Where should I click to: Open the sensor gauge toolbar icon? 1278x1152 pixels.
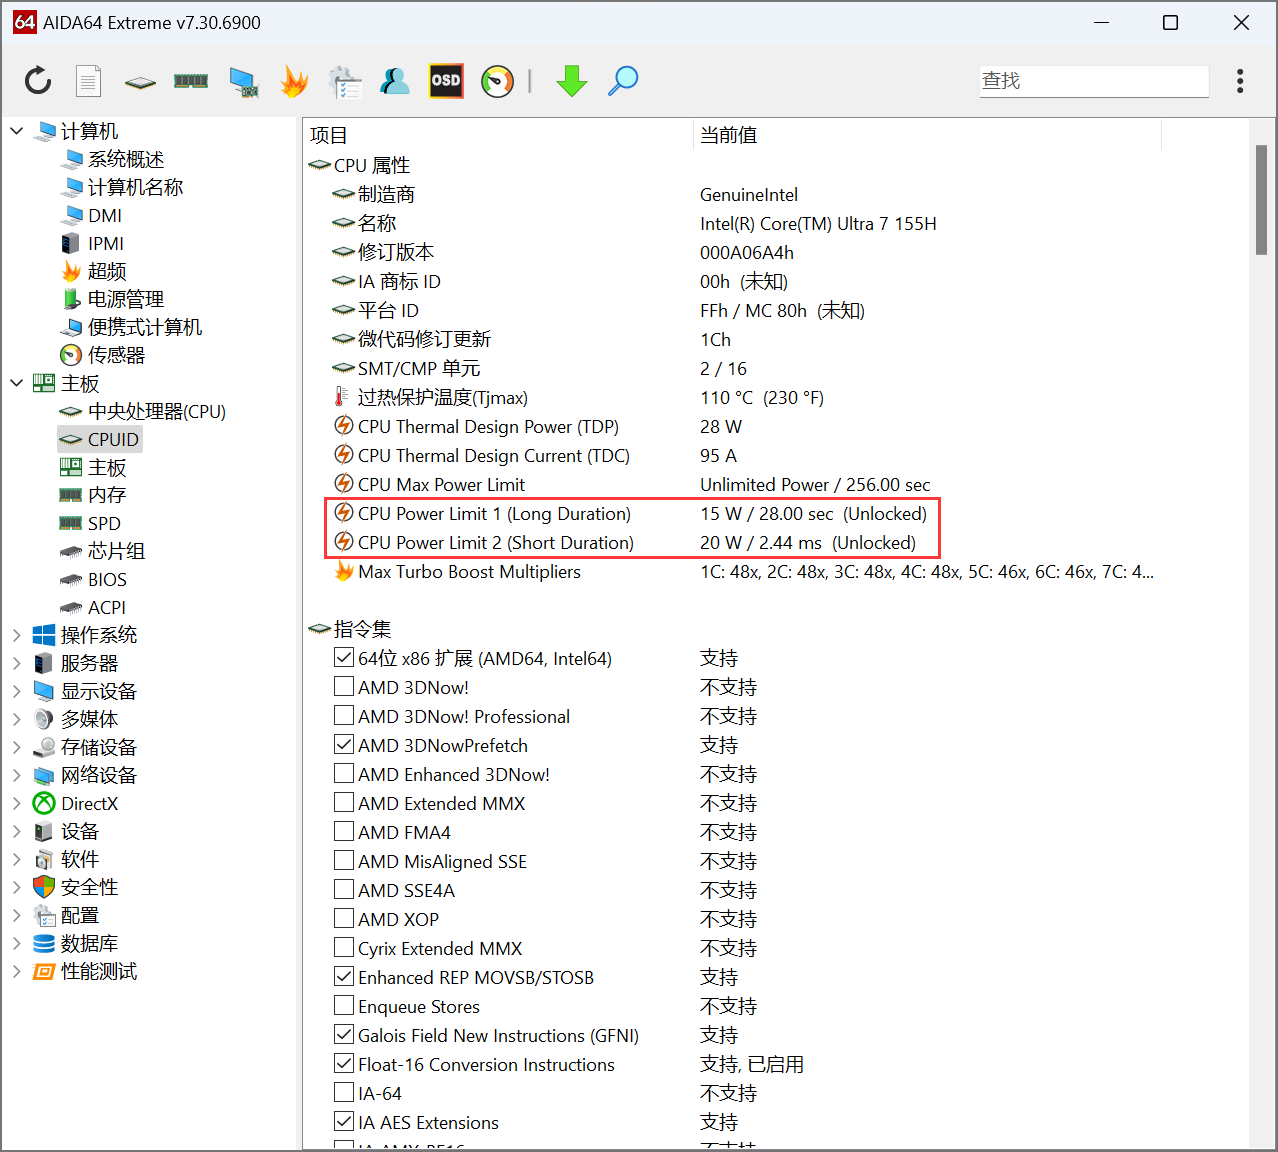tap(497, 81)
